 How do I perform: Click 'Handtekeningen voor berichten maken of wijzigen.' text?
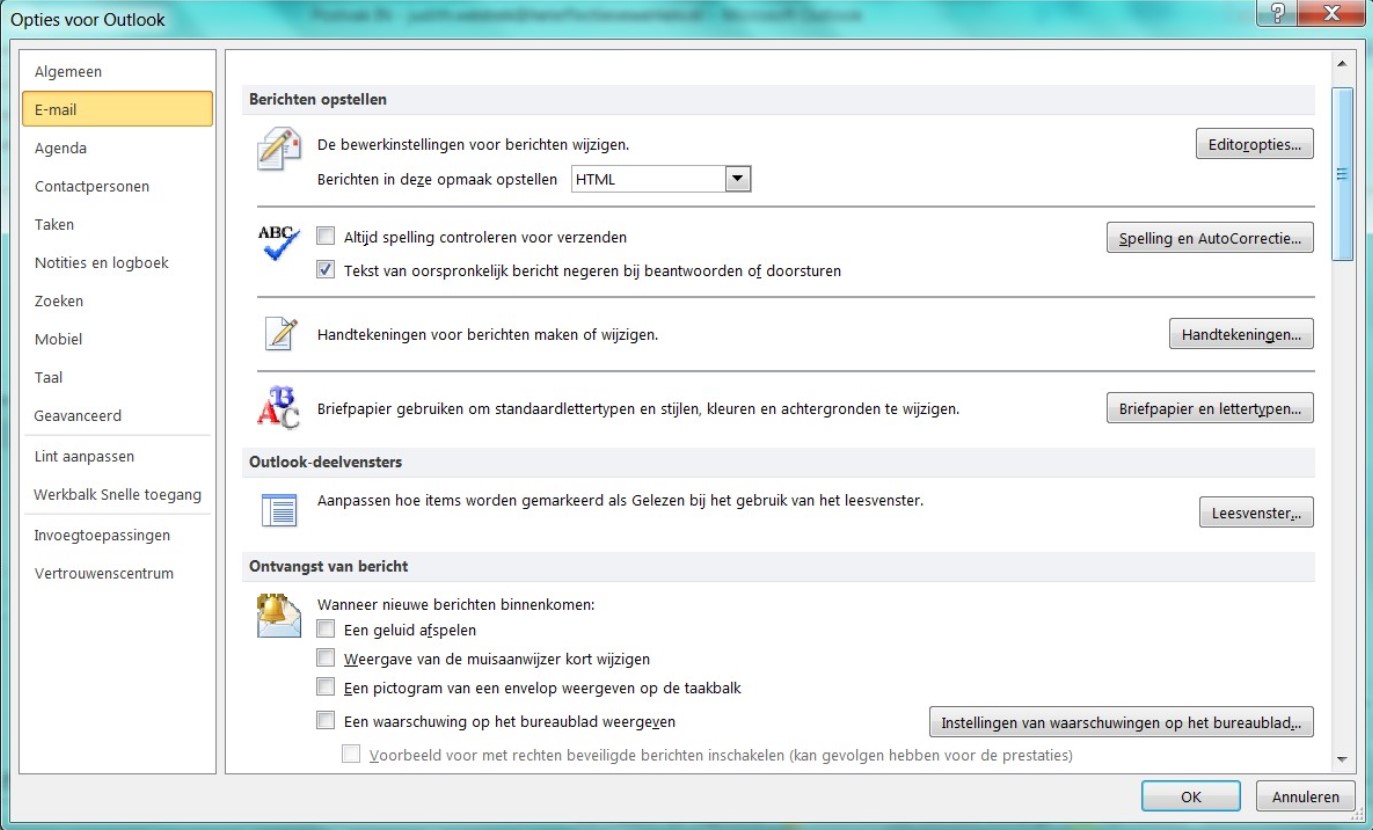click(x=488, y=335)
